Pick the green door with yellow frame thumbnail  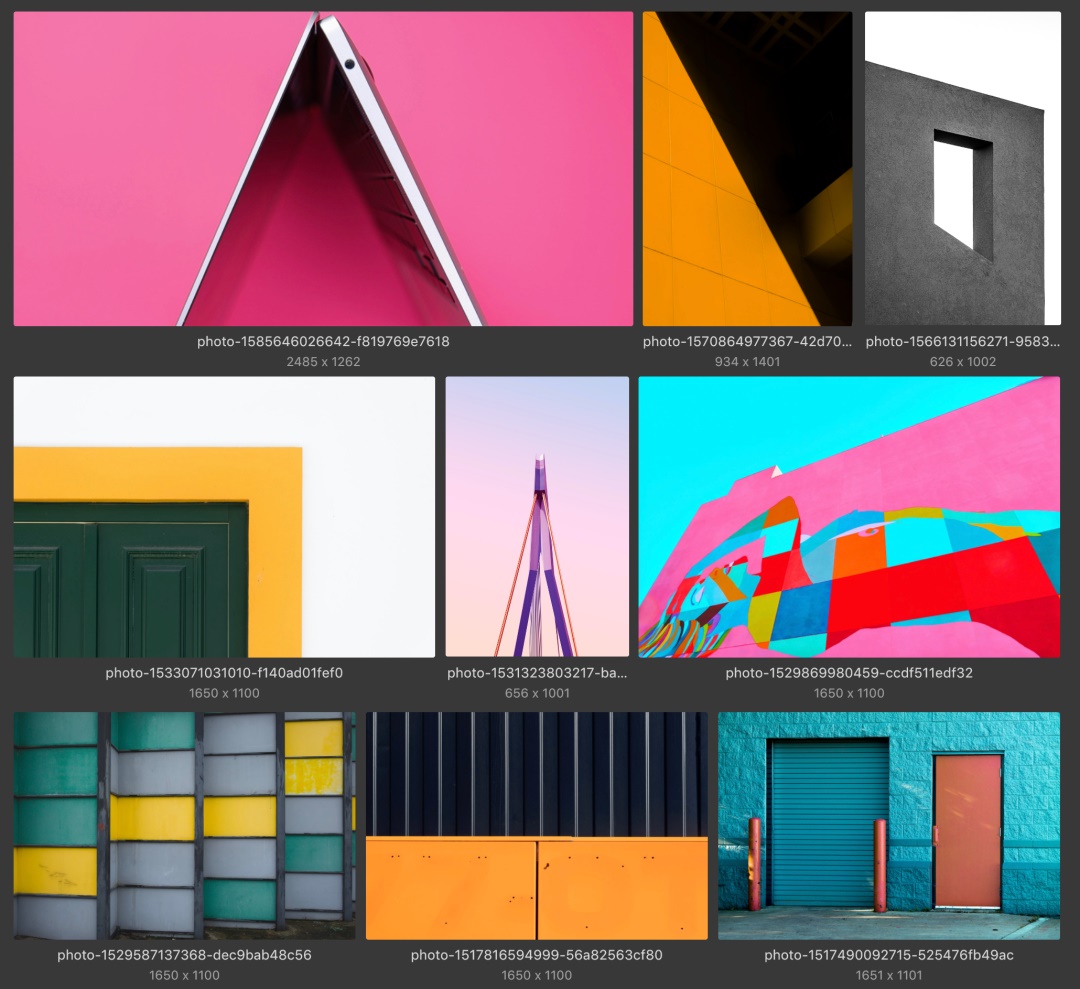point(225,517)
